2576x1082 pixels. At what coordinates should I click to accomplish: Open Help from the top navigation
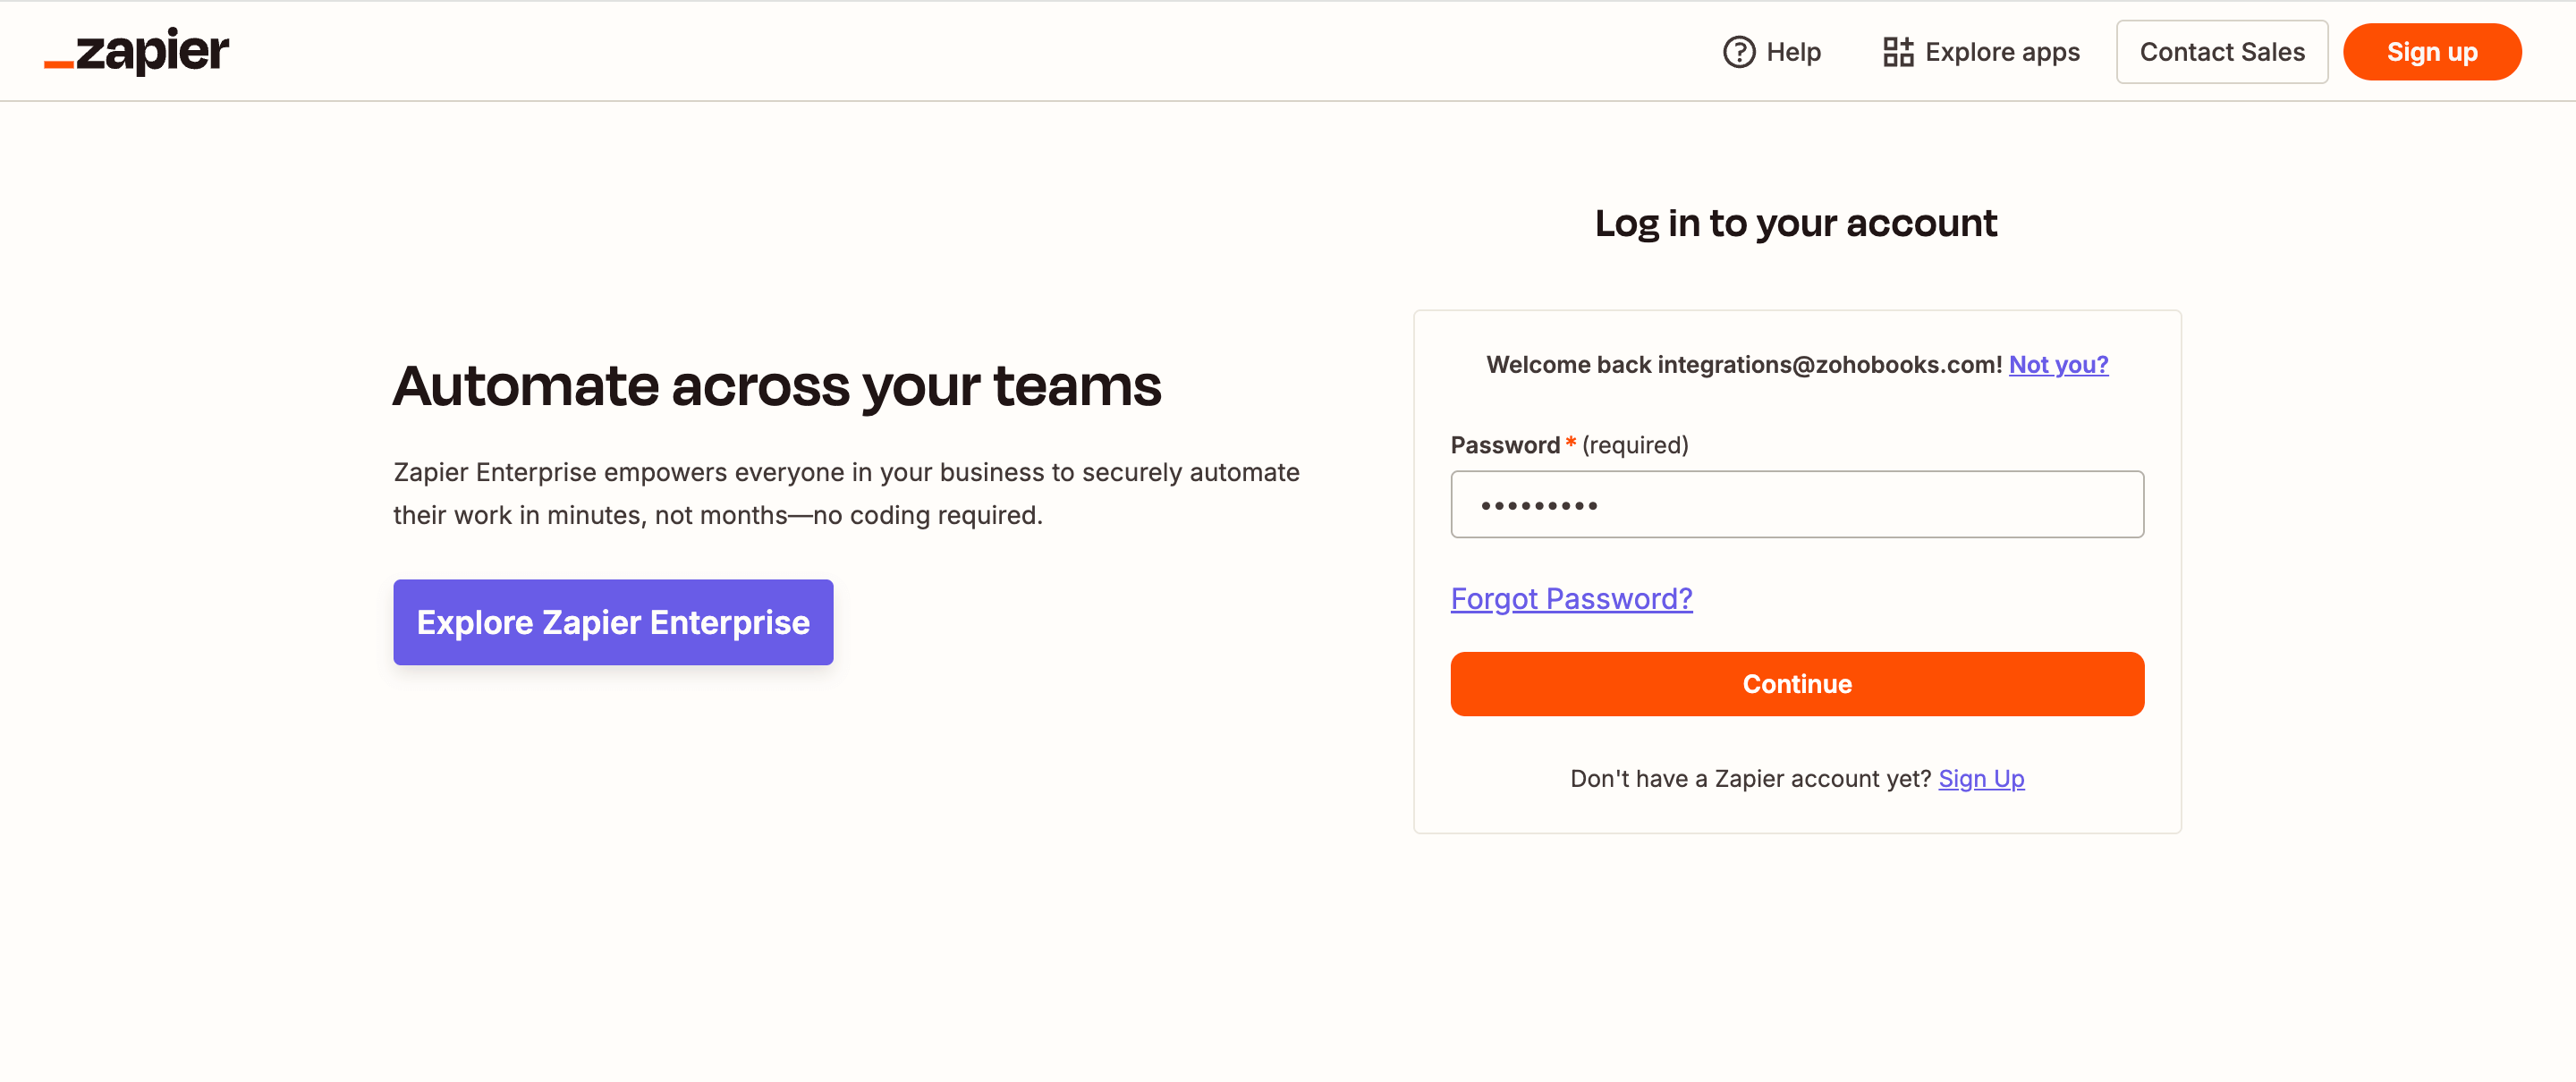(1795, 51)
